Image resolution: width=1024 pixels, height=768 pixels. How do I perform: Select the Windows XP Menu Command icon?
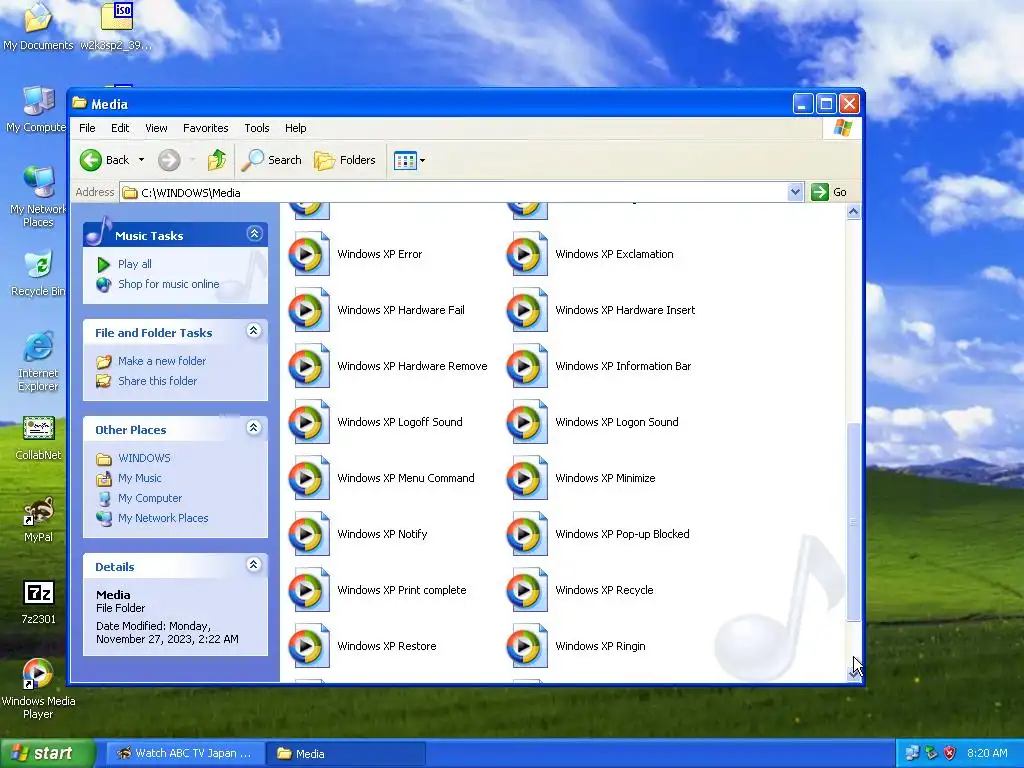click(x=309, y=478)
